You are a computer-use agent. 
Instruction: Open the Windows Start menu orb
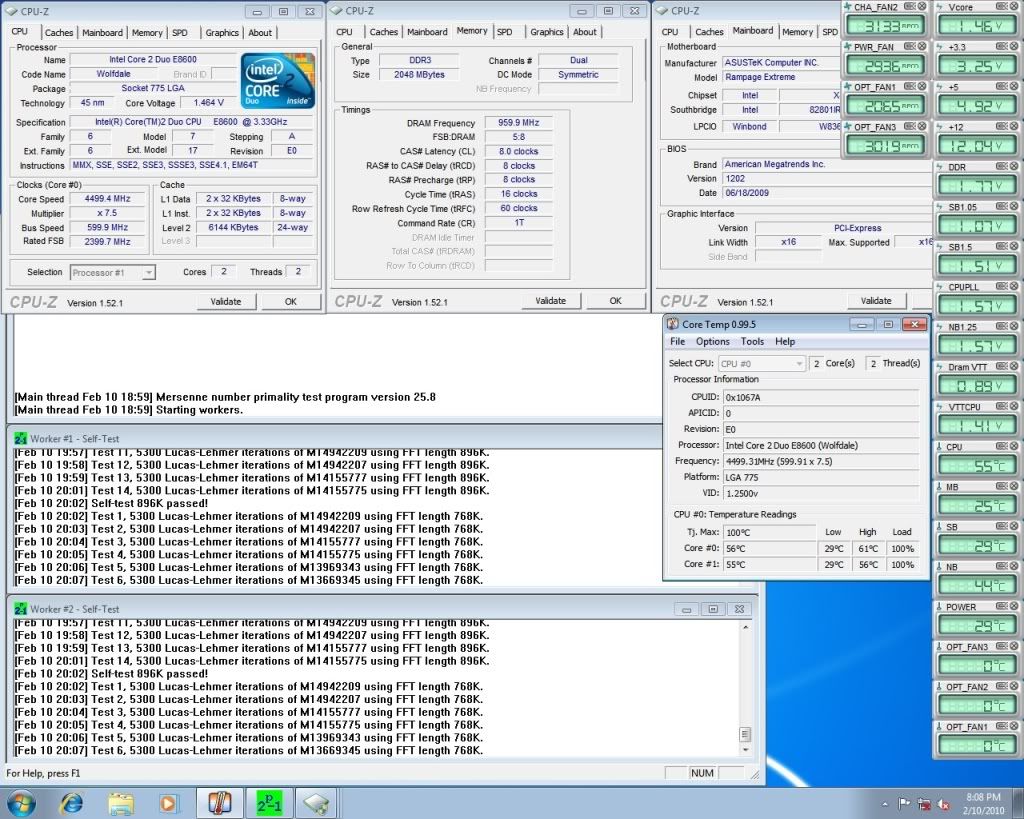point(21,803)
